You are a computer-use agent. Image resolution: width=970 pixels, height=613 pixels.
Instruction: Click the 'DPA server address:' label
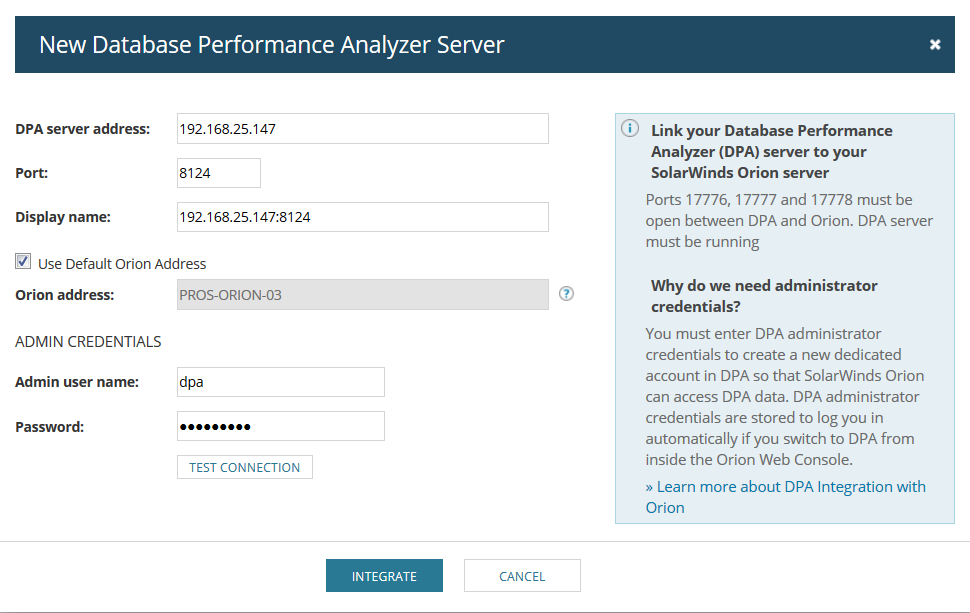(82, 129)
